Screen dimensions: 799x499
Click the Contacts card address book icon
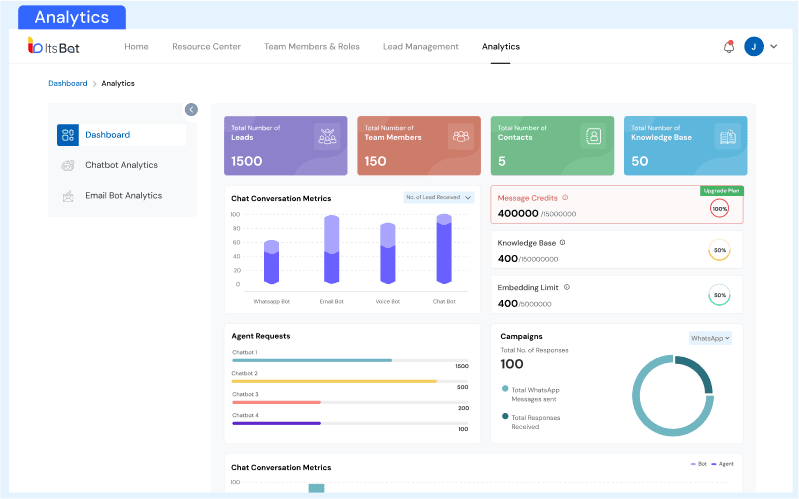point(594,136)
